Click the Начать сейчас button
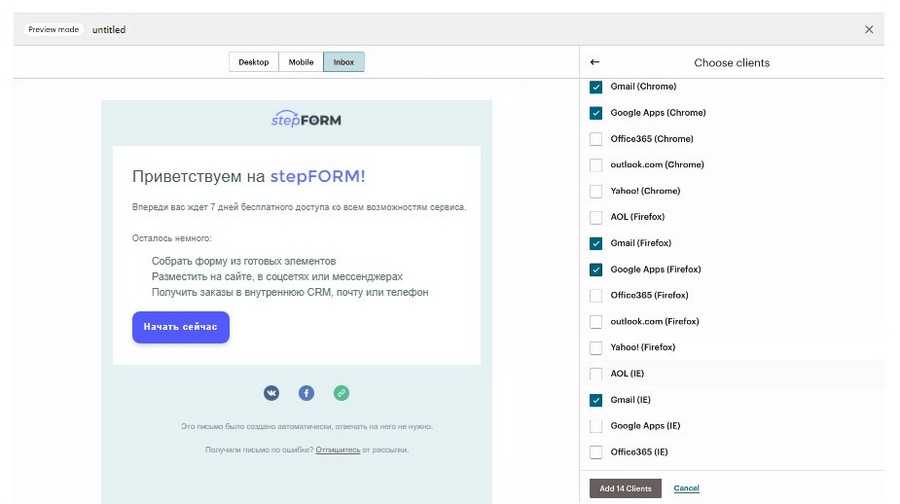 181,327
